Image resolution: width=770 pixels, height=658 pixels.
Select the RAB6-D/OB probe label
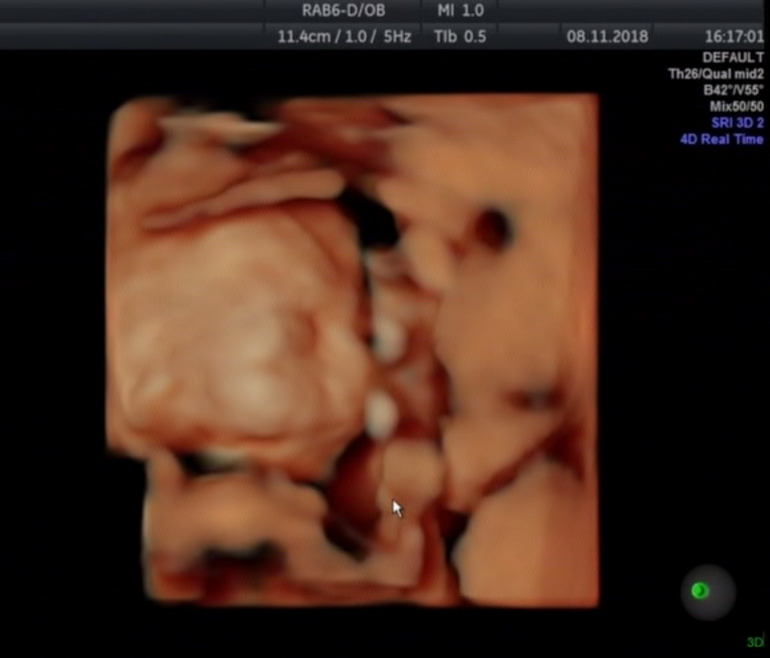pos(346,11)
